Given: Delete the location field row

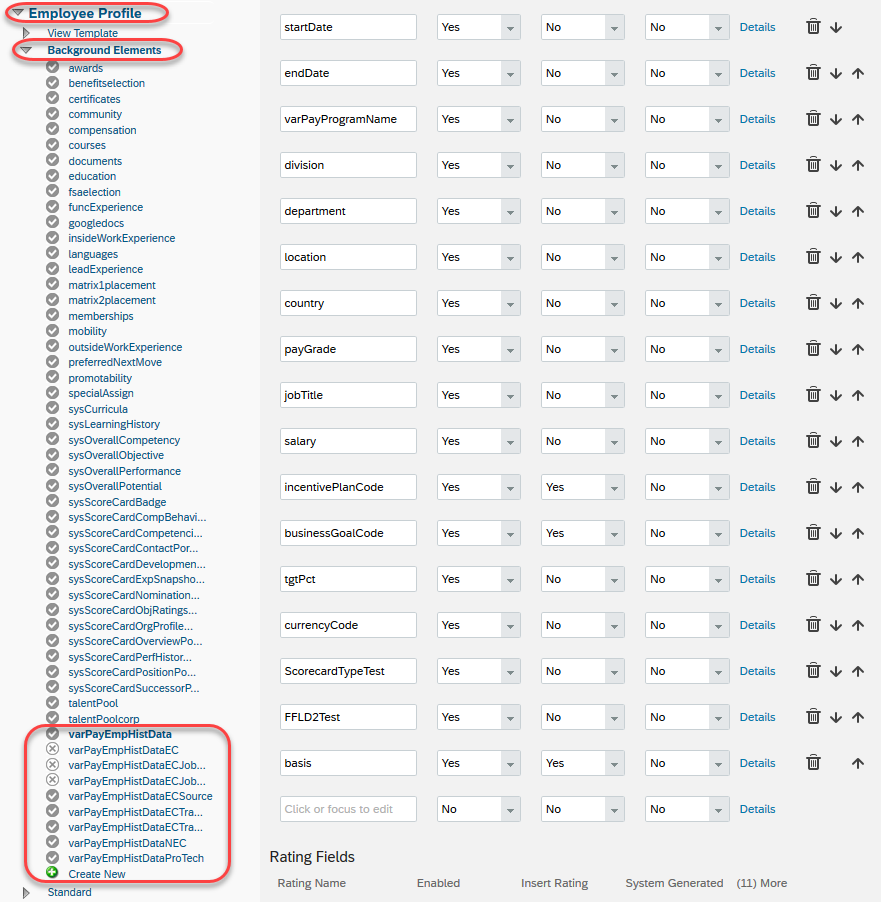Looking at the screenshot, I should click(x=813, y=257).
